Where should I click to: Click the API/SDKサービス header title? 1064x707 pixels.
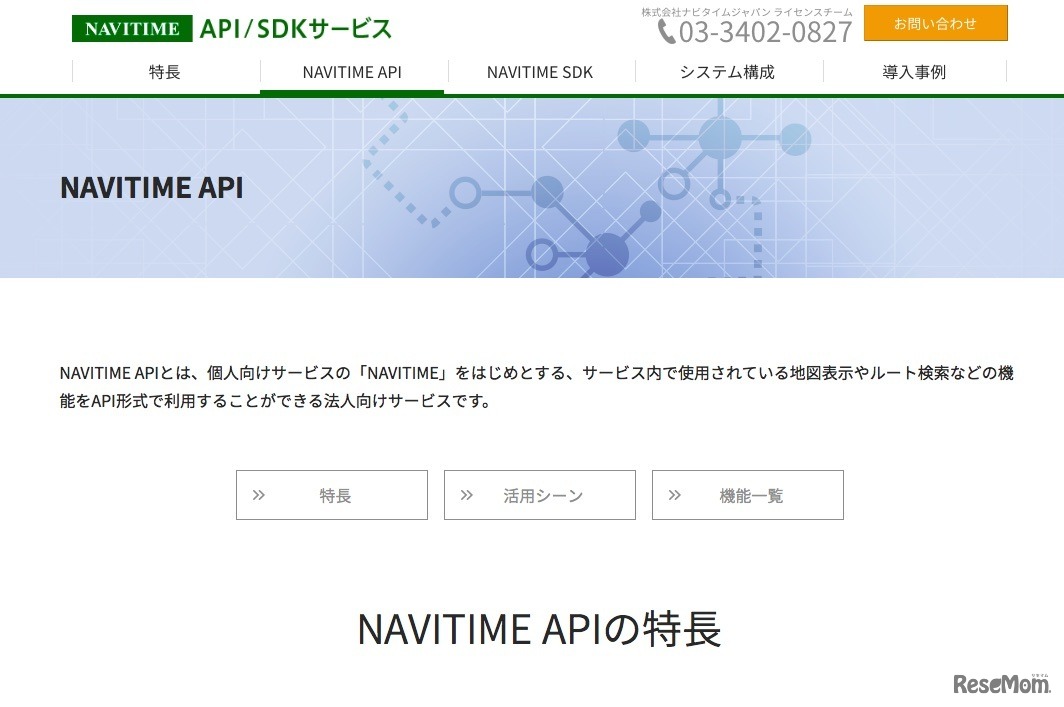(296, 28)
